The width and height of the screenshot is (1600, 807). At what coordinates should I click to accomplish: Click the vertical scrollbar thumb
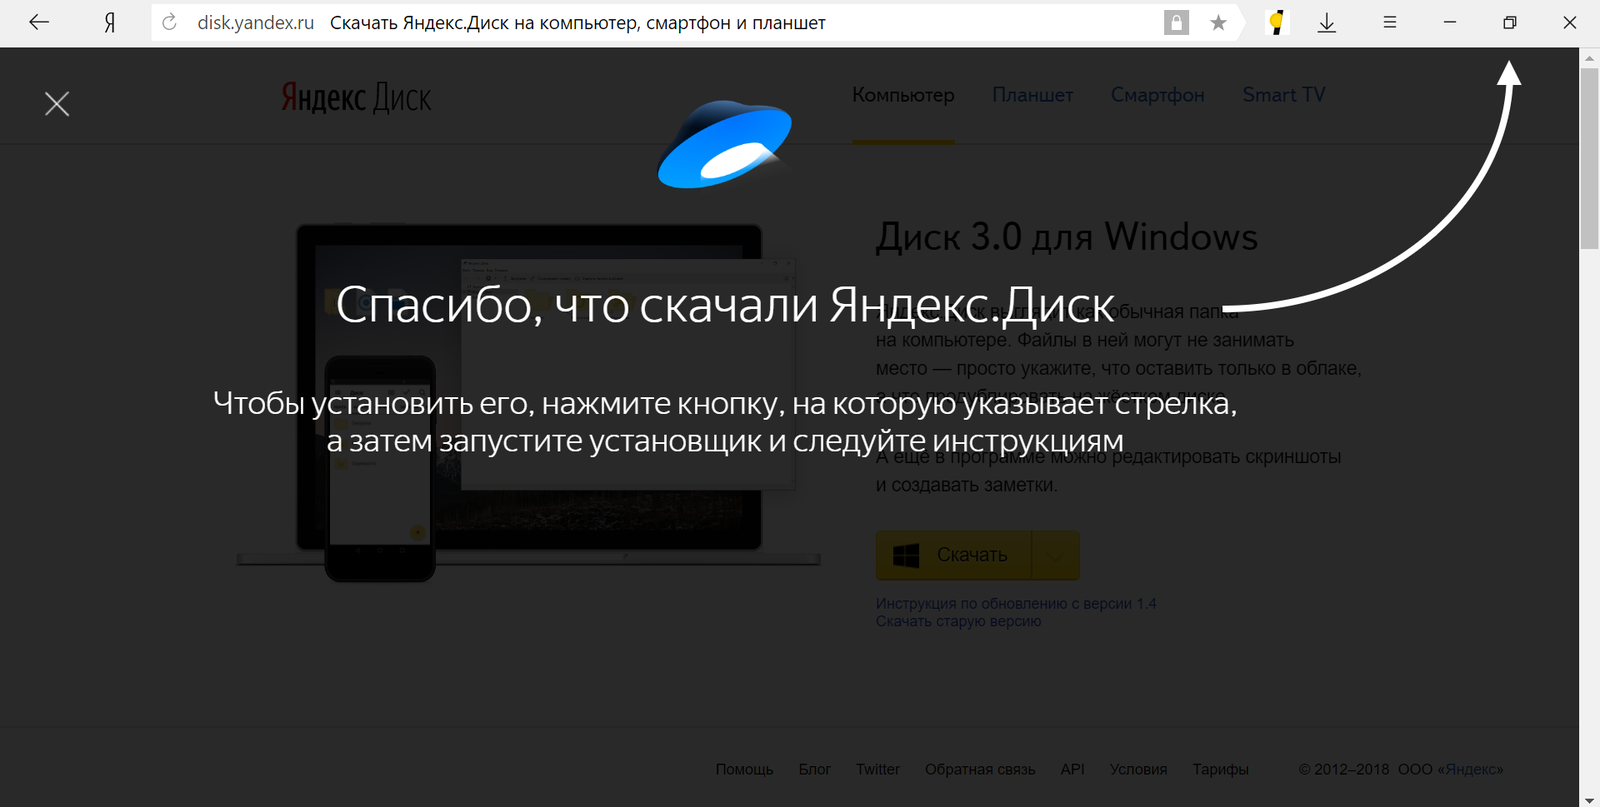tap(1589, 158)
